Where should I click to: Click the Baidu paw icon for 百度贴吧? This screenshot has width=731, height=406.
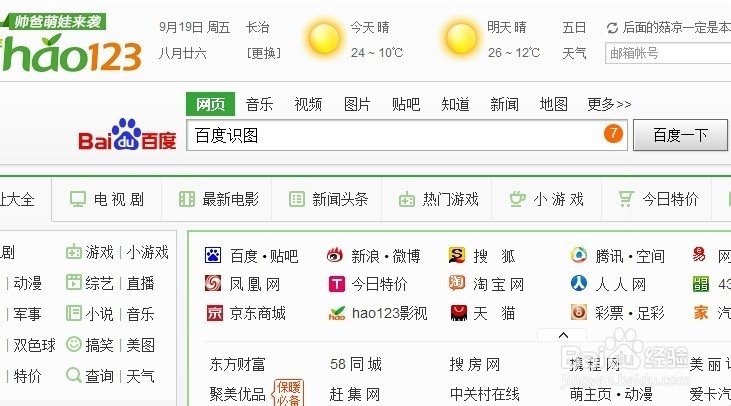click(x=213, y=255)
